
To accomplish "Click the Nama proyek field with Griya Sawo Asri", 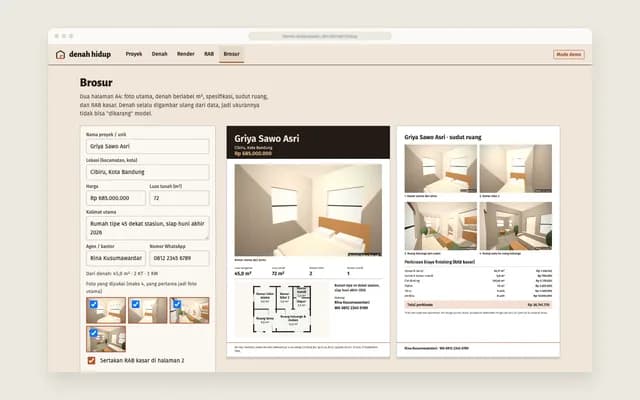I will coord(147,146).
